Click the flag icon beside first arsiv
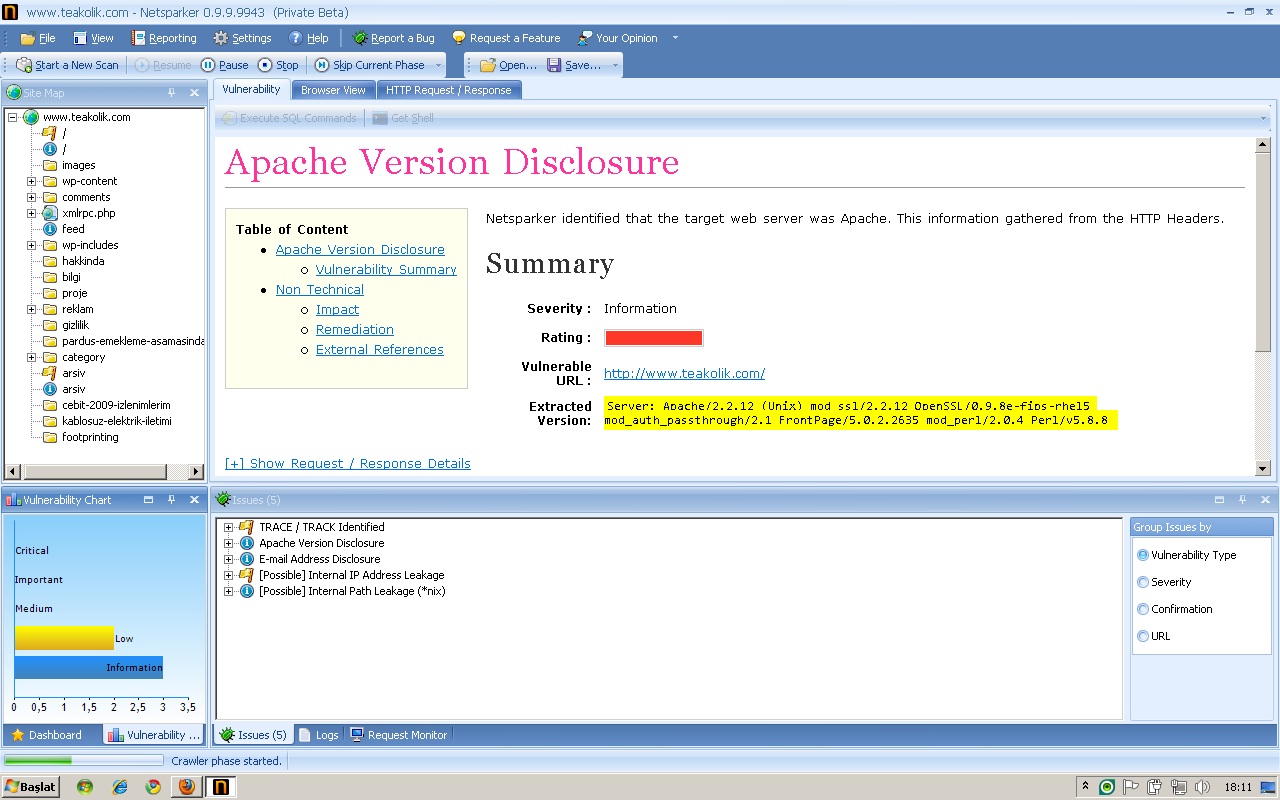This screenshot has height=800, width=1280. click(x=50, y=373)
